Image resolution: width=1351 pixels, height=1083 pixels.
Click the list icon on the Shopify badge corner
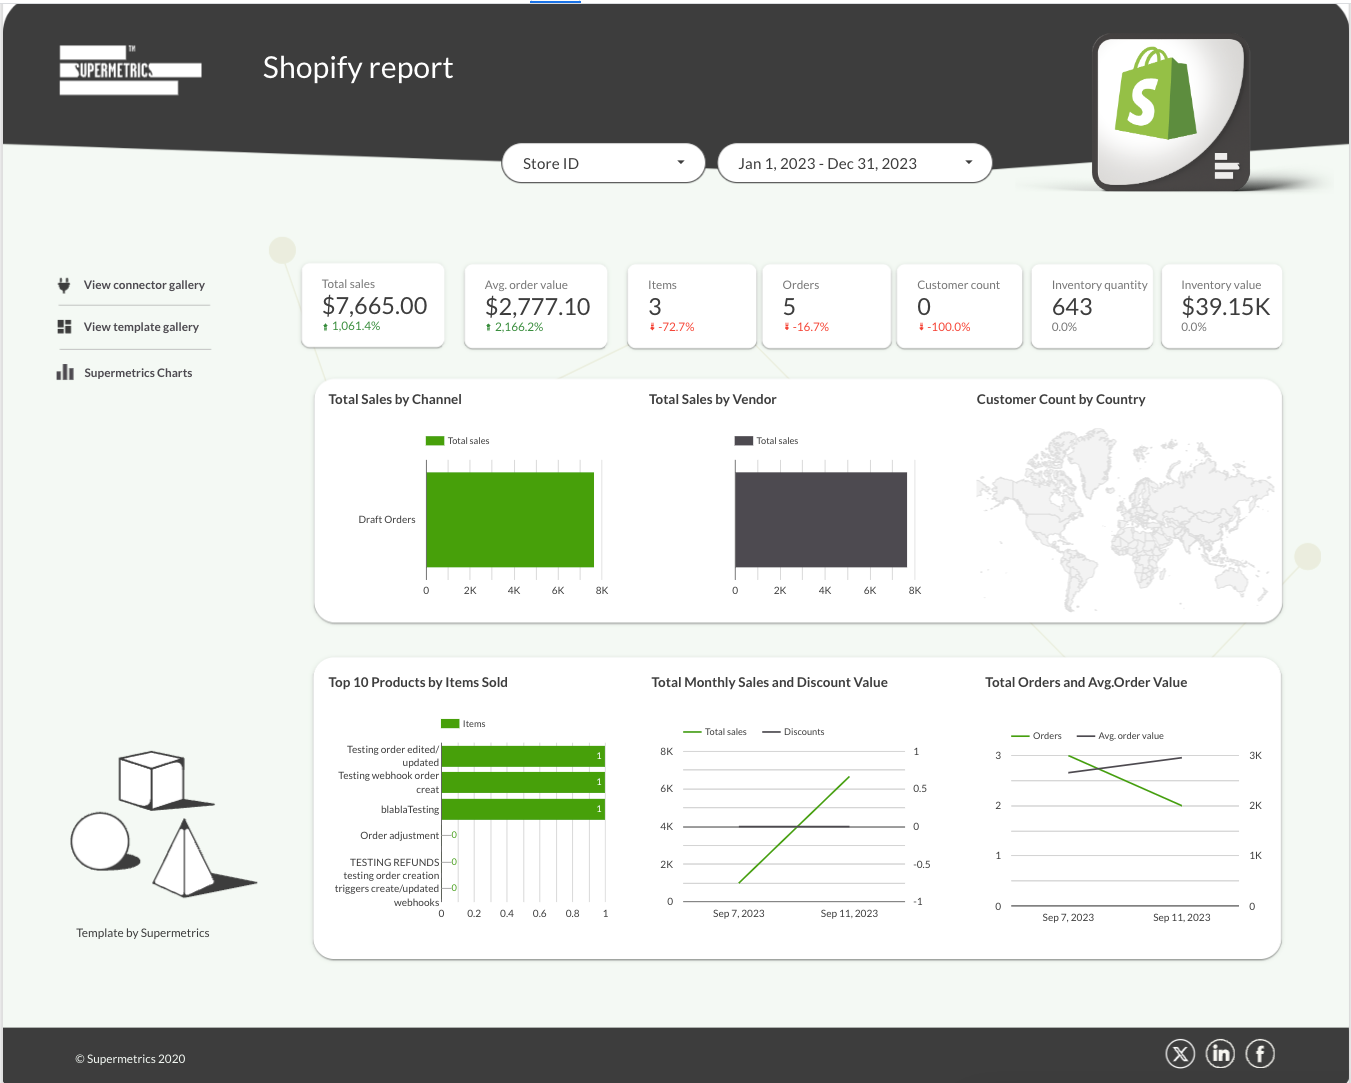click(x=1228, y=166)
